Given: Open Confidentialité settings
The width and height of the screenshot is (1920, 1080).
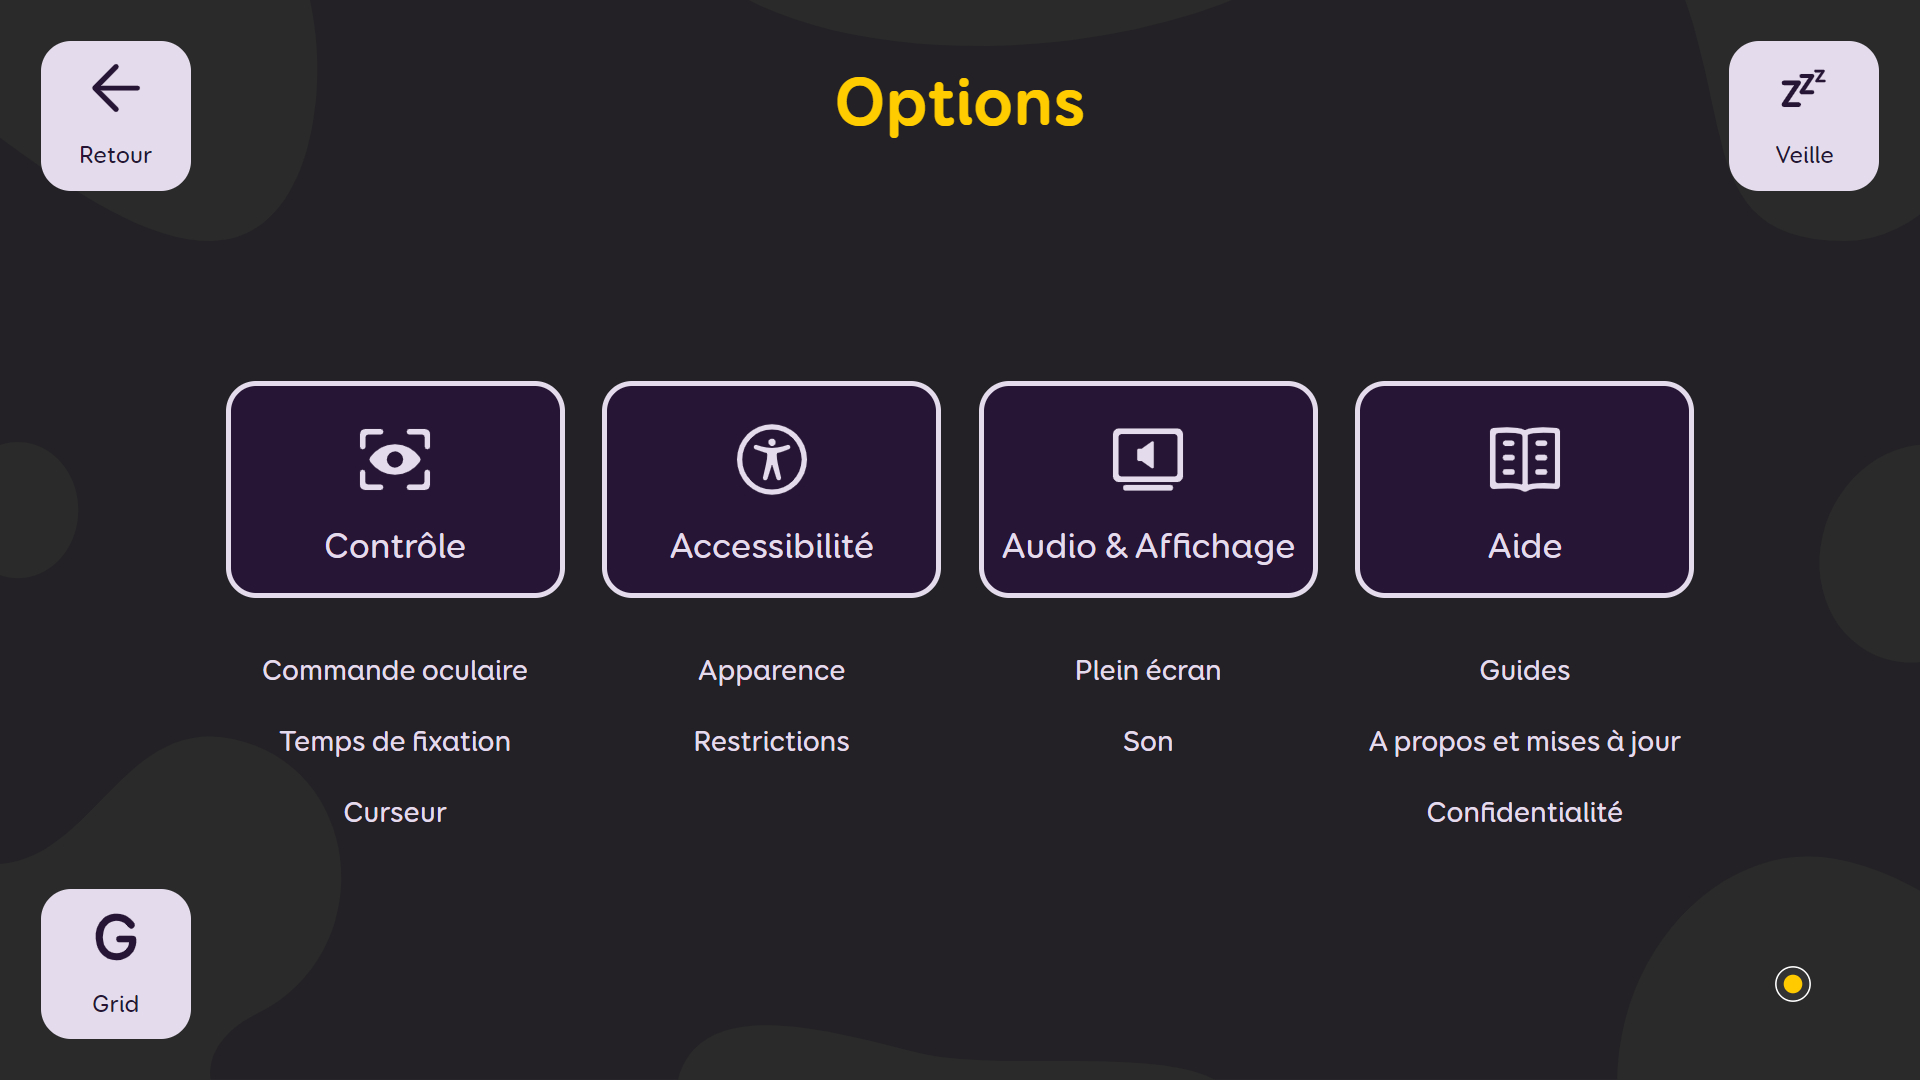Looking at the screenshot, I should (x=1523, y=812).
